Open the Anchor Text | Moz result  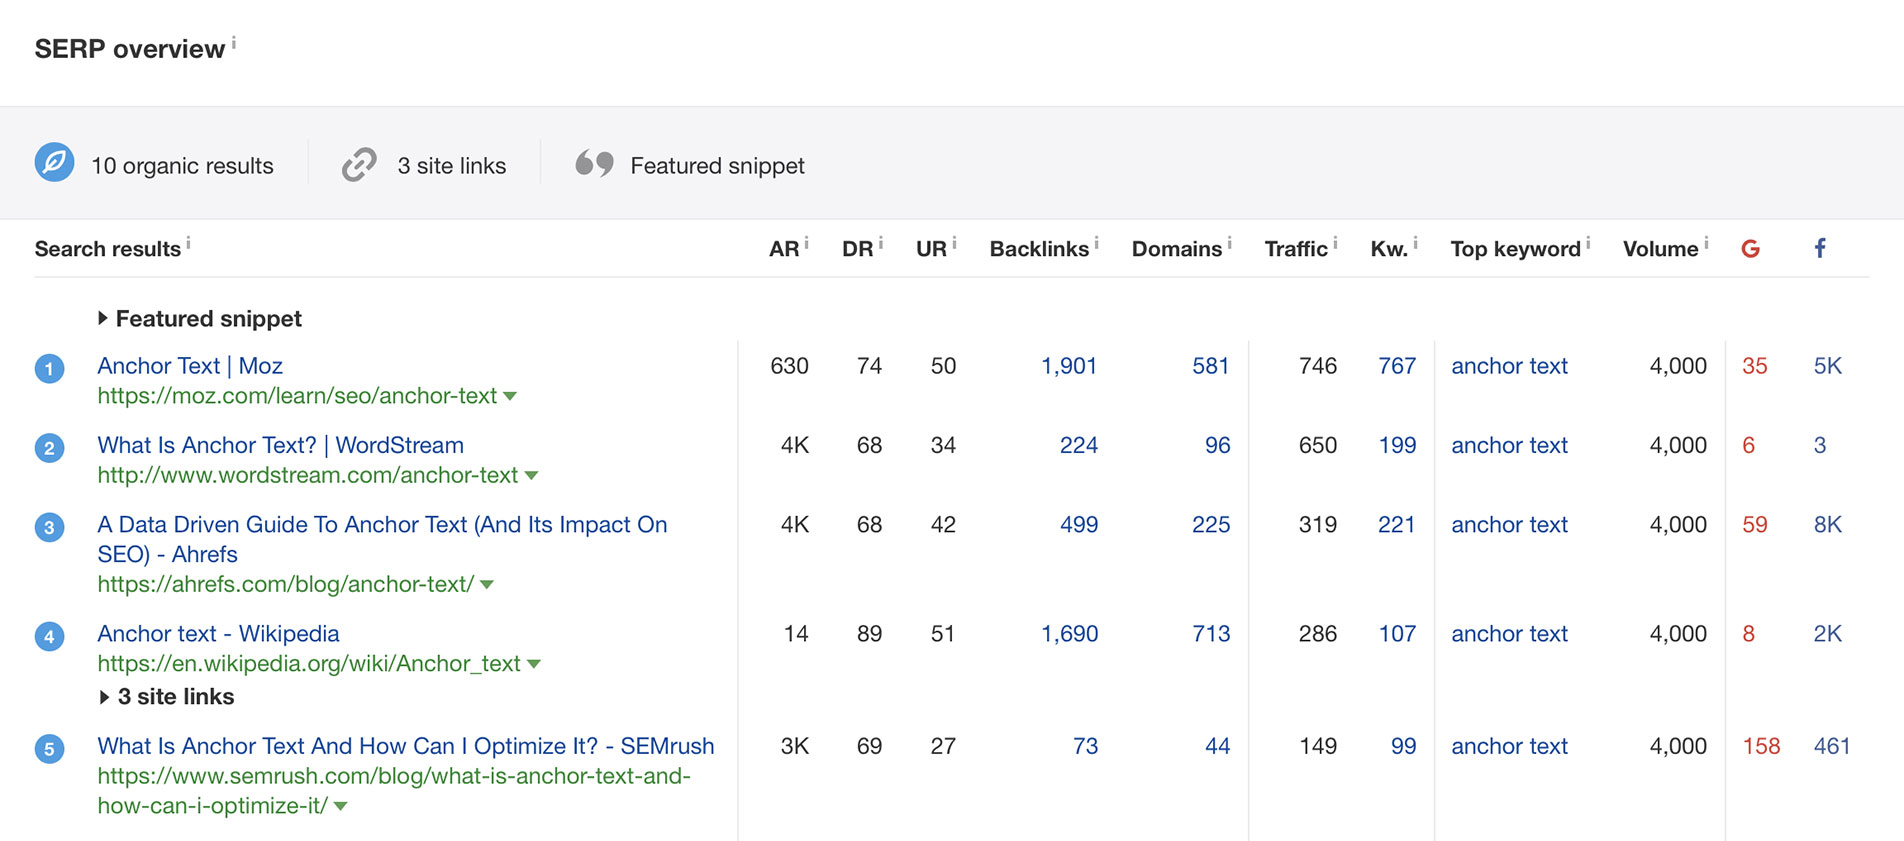(x=190, y=366)
